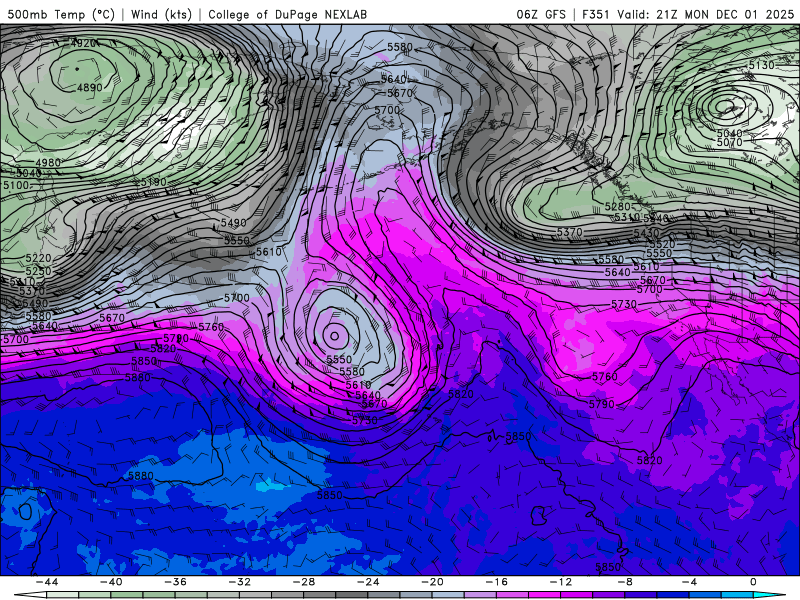This screenshot has height=600, width=800.
Task: Click the "4890" contour label
Action: [x=89, y=88]
